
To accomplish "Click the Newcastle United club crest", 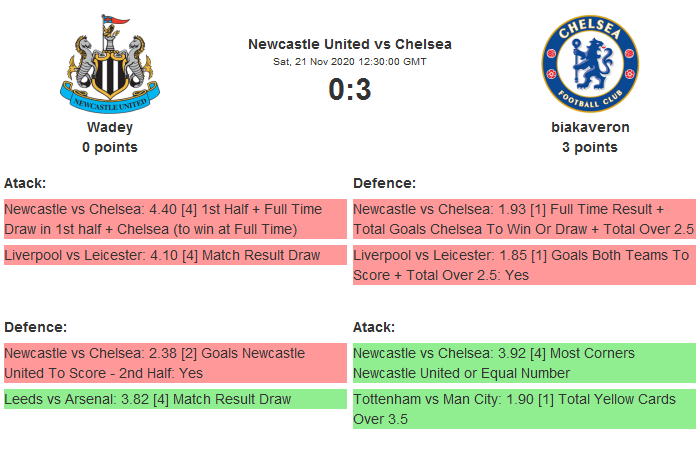I will 109,63.
